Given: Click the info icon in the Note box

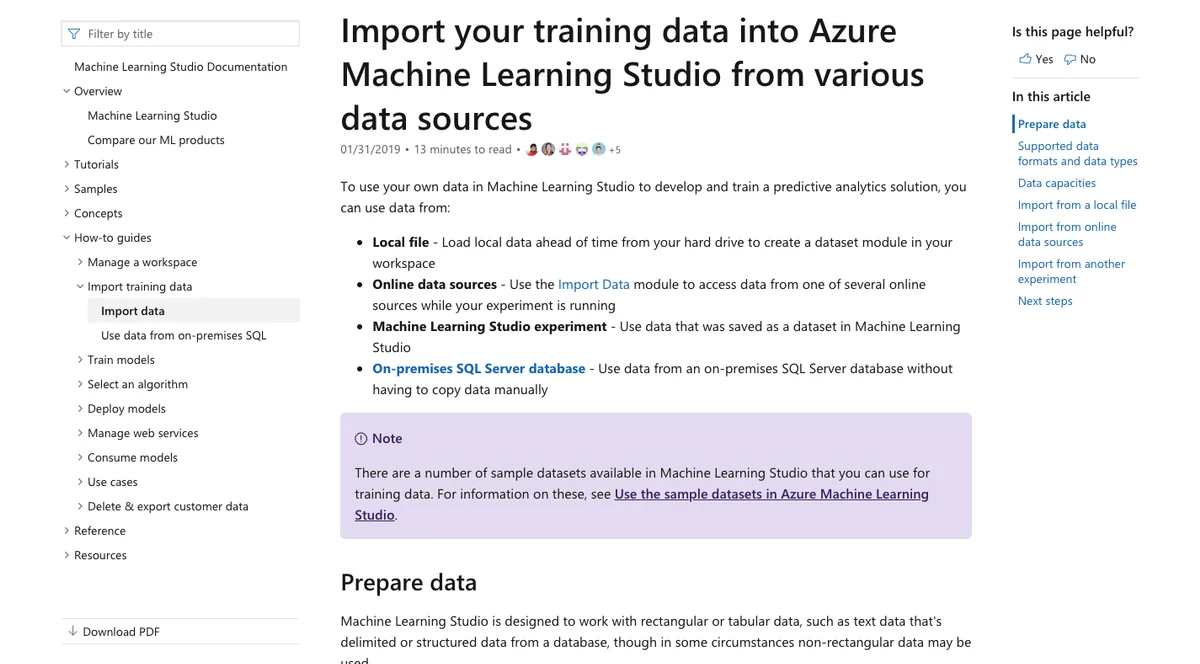Looking at the screenshot, I should pos(363,438).
